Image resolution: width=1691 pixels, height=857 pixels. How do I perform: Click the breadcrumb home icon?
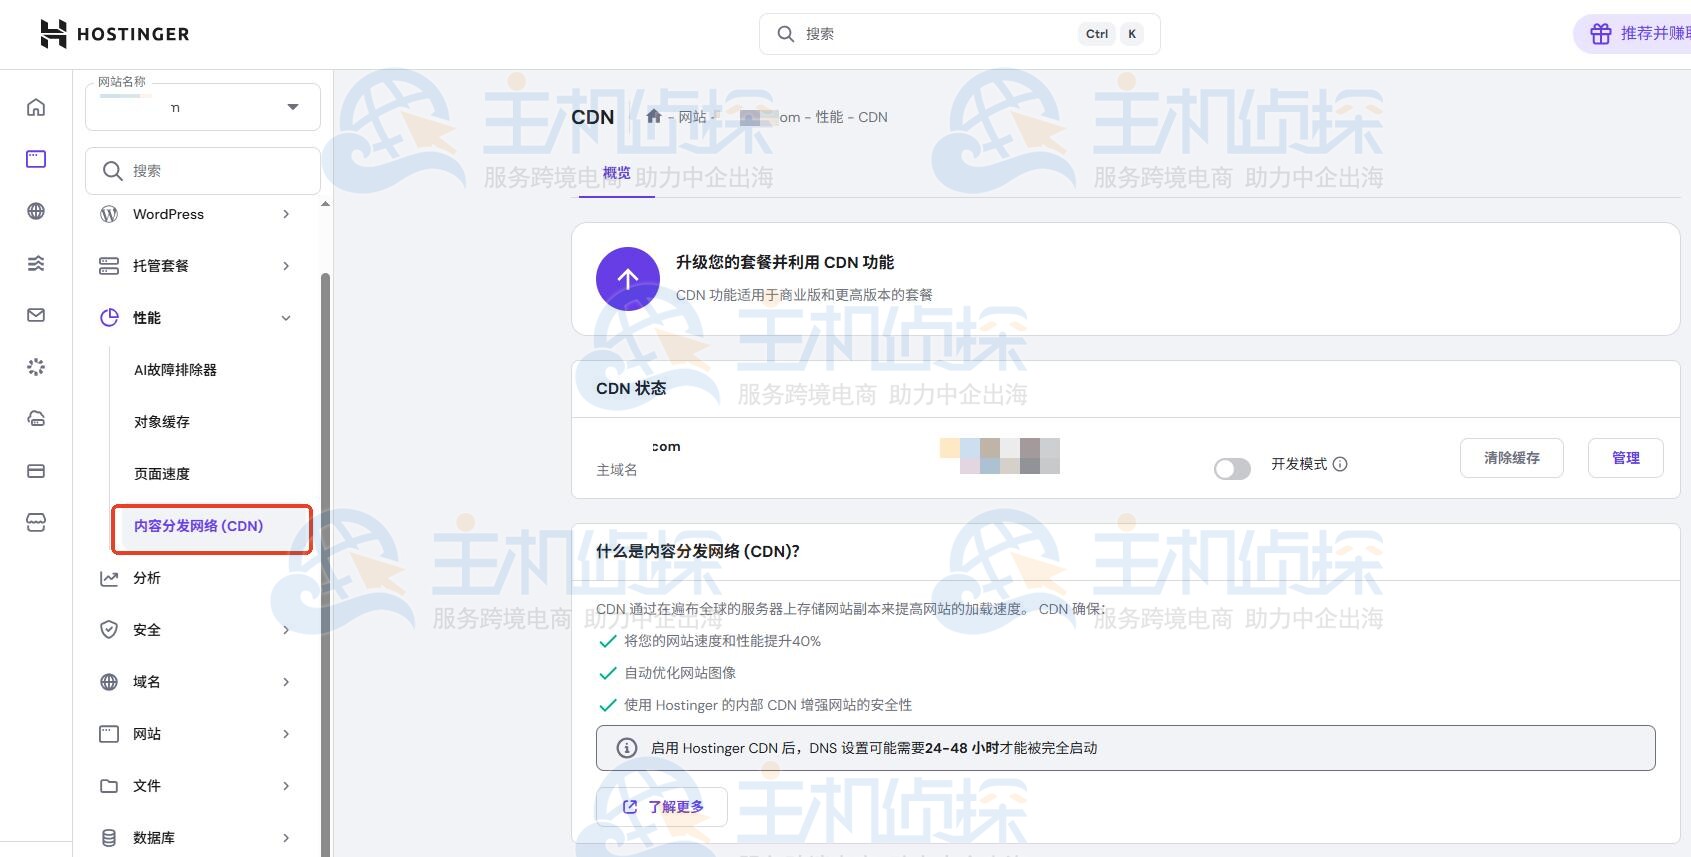tap(654, 116)
